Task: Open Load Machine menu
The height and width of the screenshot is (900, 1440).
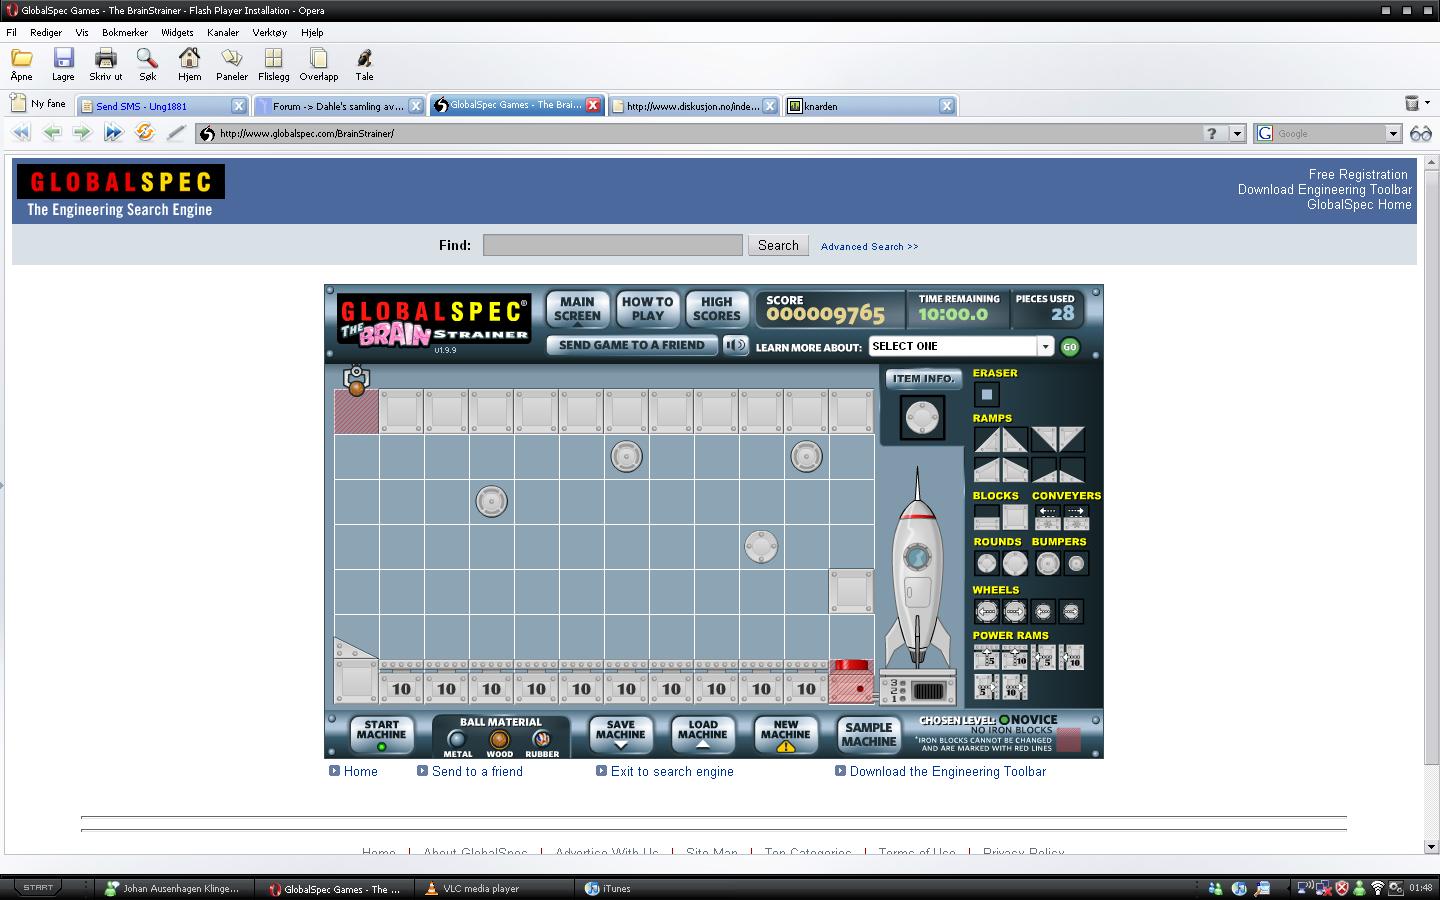Action: tap(702, 734)
